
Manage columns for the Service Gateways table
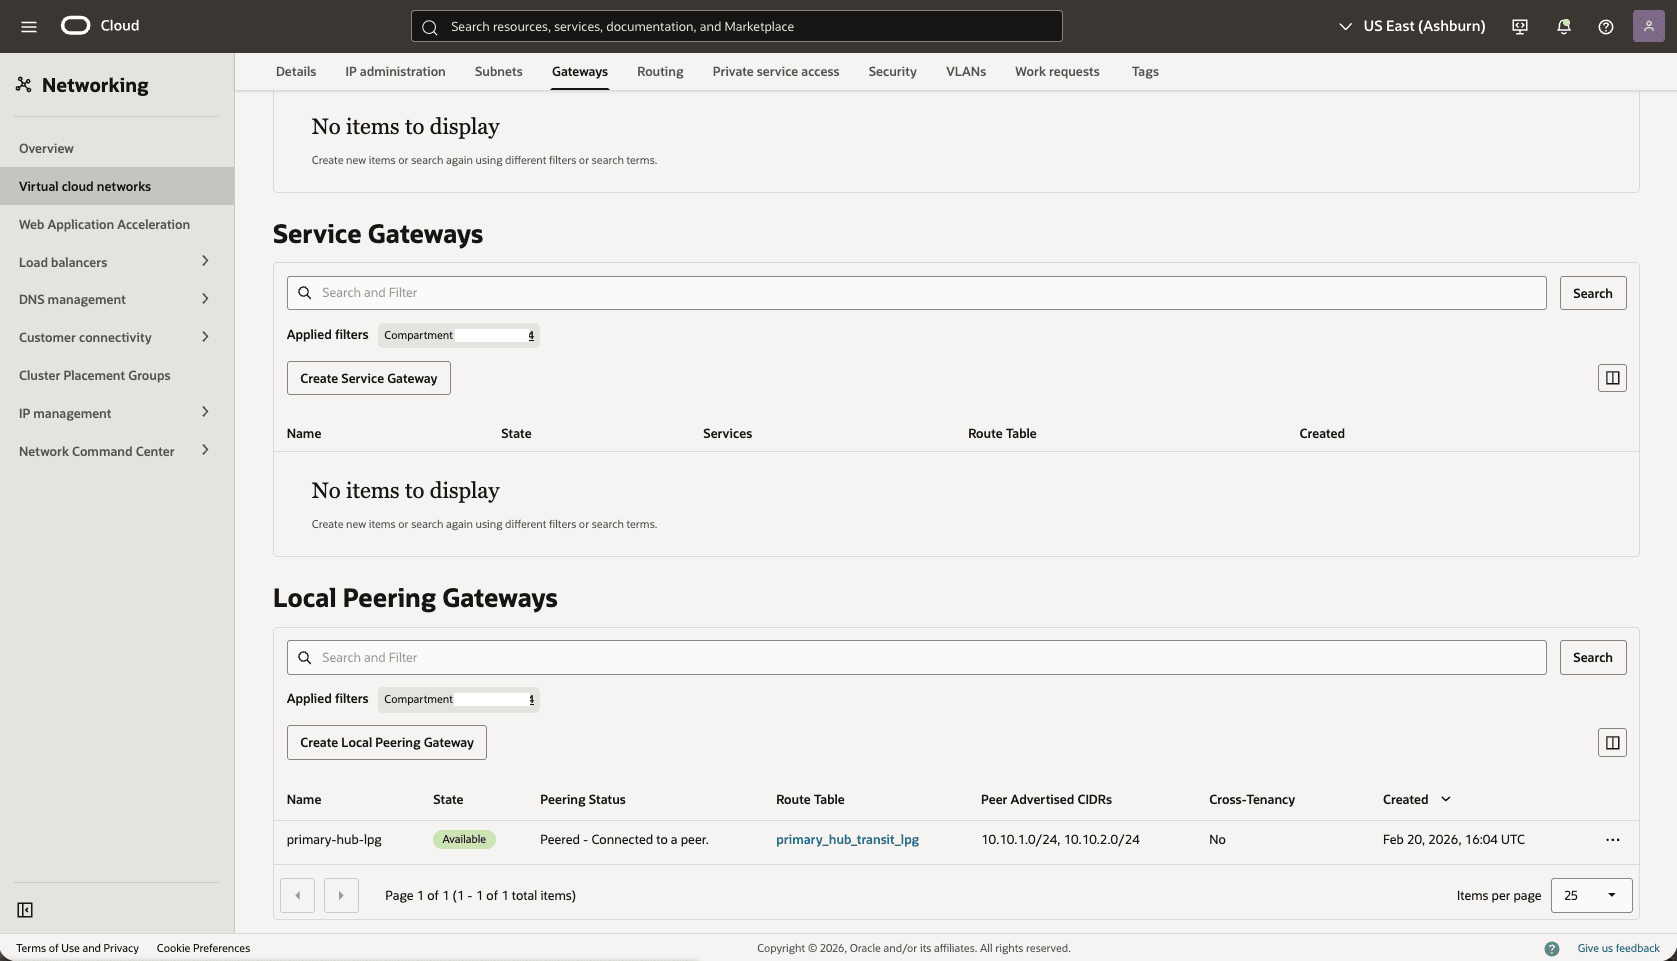click(x=1612, y=377)
